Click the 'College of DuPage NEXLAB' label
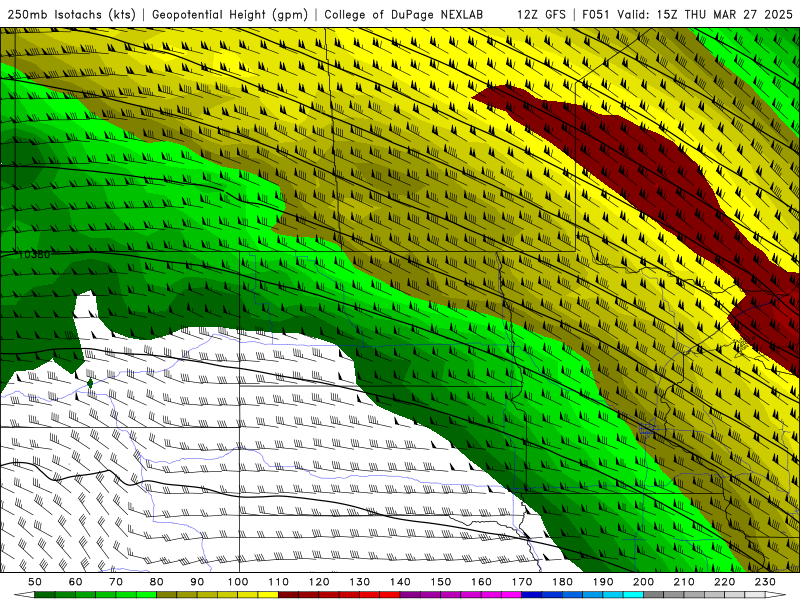Image resolution: width=800 pixels, height=600 pixels. 404,14
